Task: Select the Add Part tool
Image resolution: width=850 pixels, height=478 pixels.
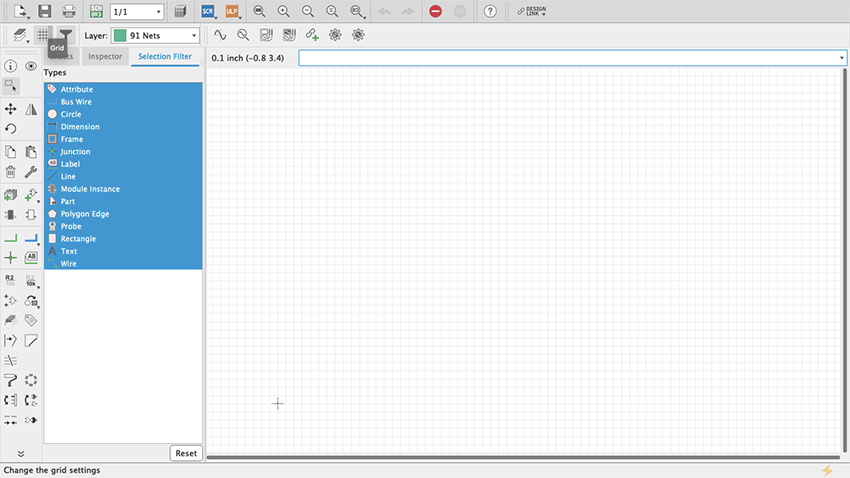Action: (x=10, y=195)
